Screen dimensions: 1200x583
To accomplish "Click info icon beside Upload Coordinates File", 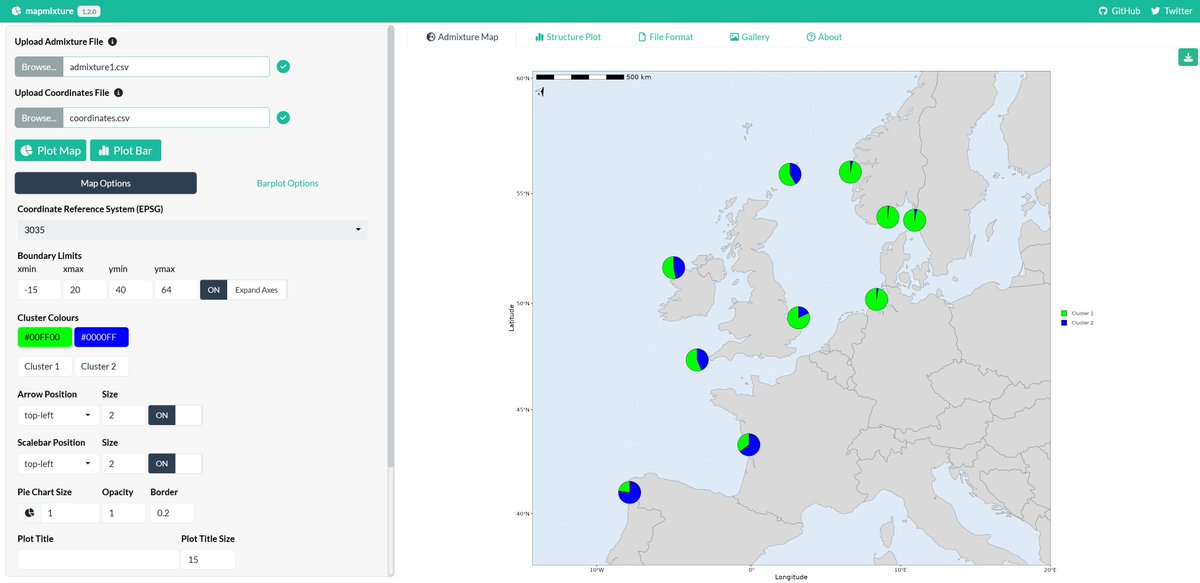I will point(118,93).
